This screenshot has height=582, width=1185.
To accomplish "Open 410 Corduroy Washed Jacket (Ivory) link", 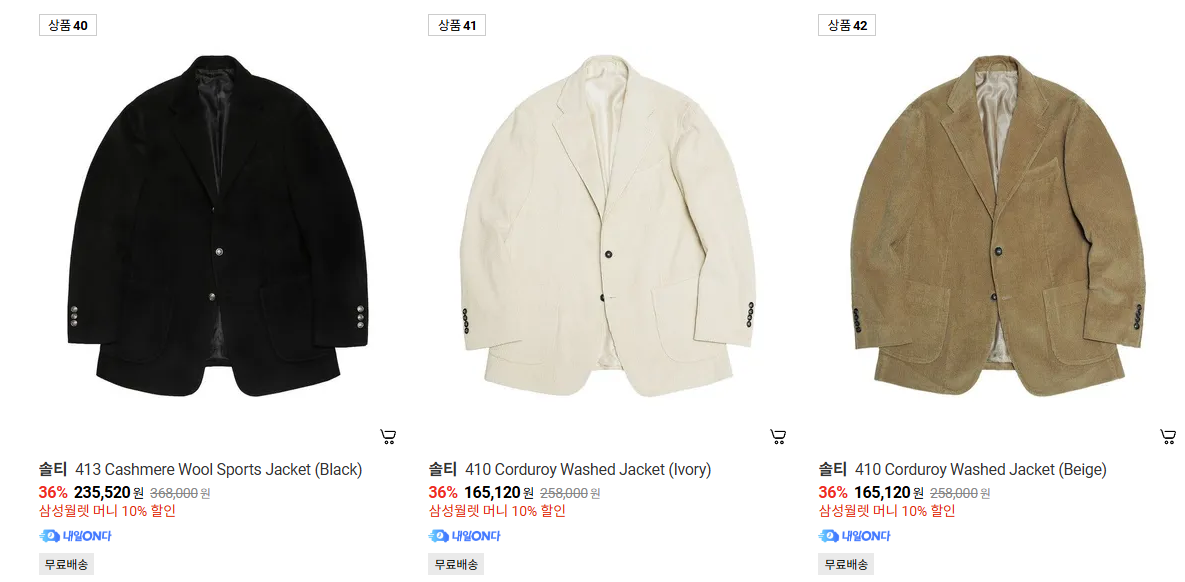I will click(588, 469).
